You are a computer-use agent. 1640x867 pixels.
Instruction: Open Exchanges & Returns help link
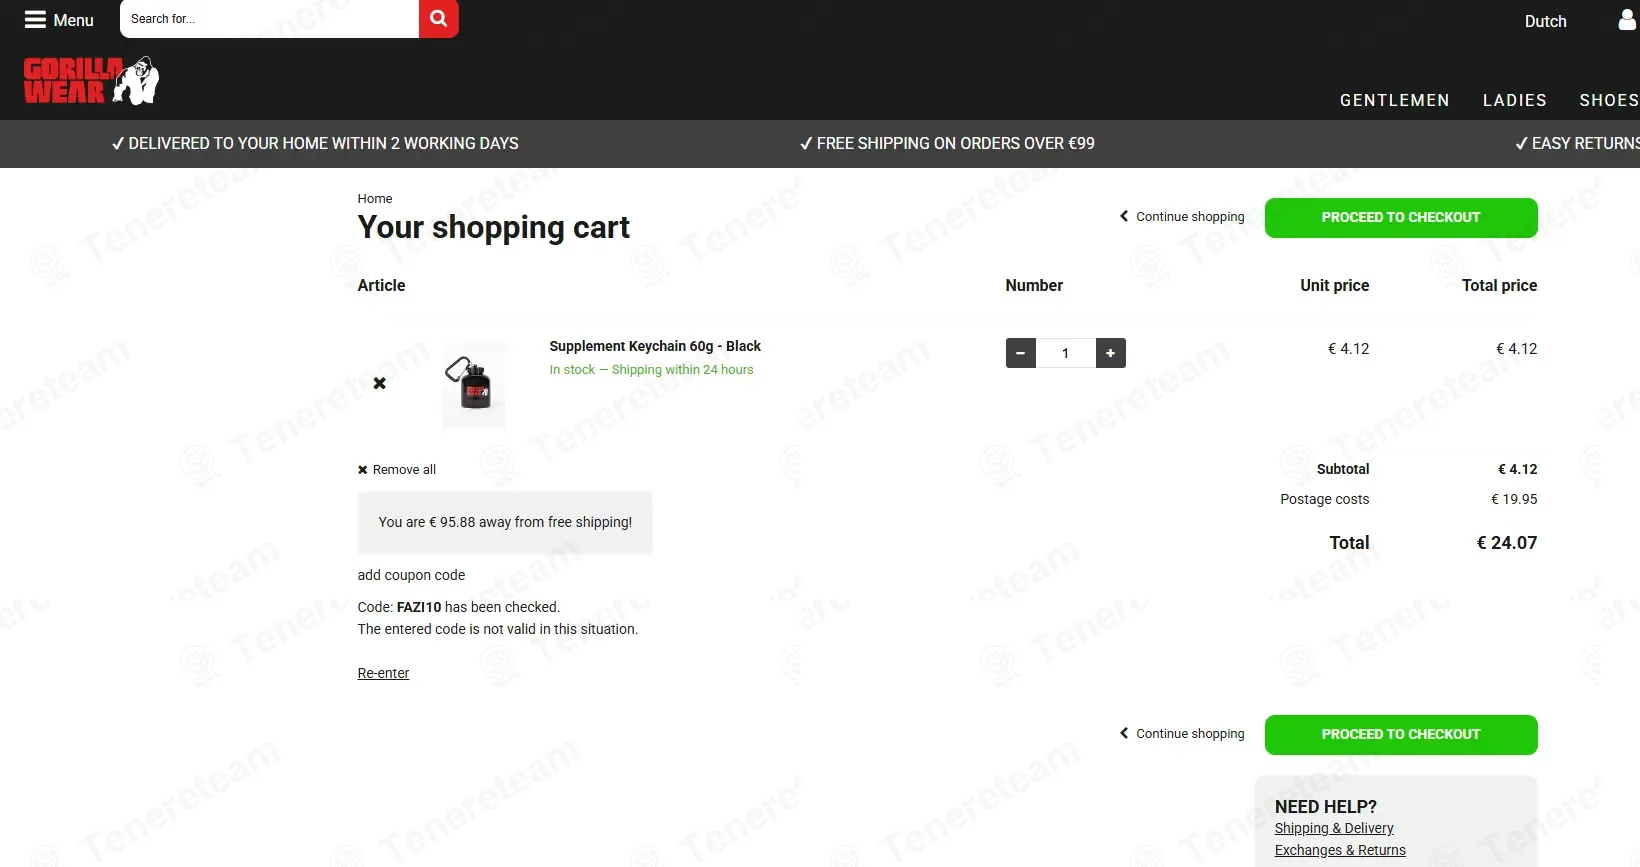(1340, 850)
